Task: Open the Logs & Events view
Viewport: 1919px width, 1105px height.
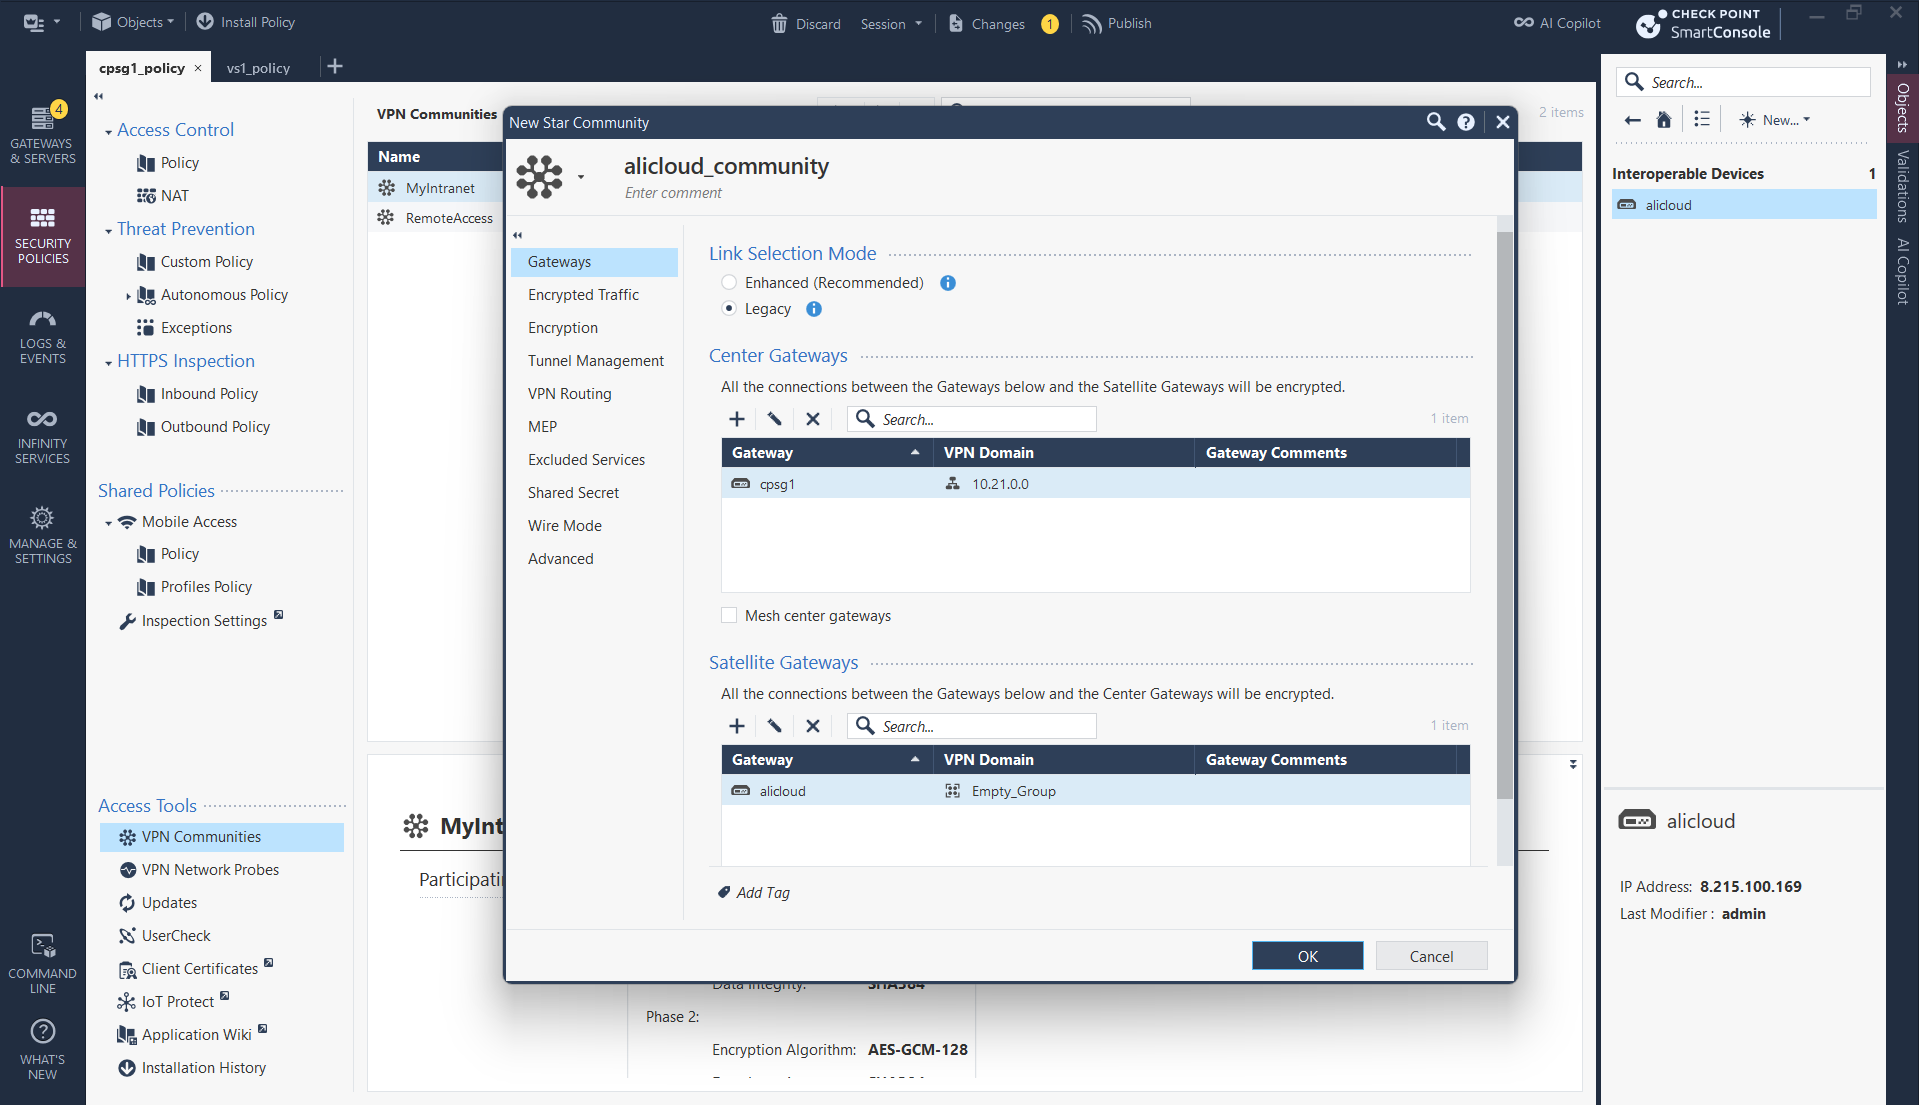Action: (42, 336)
